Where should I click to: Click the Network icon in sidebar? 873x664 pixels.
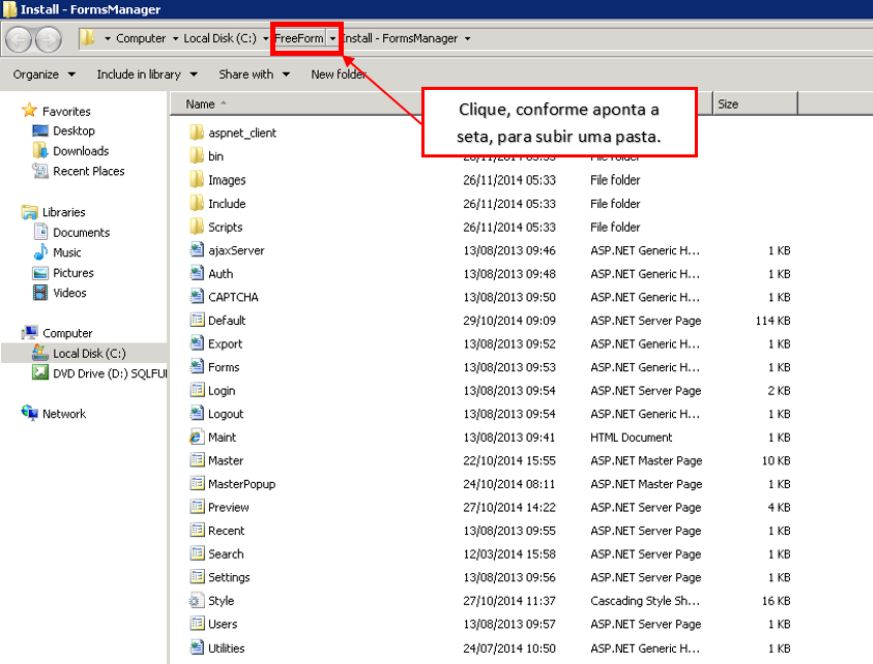(x=29, y=413)
